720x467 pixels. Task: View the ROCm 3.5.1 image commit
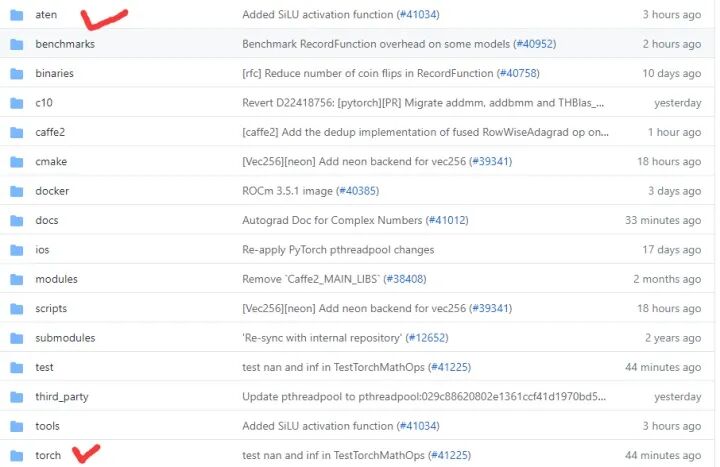pyautogui.click(x=287, y=191)
